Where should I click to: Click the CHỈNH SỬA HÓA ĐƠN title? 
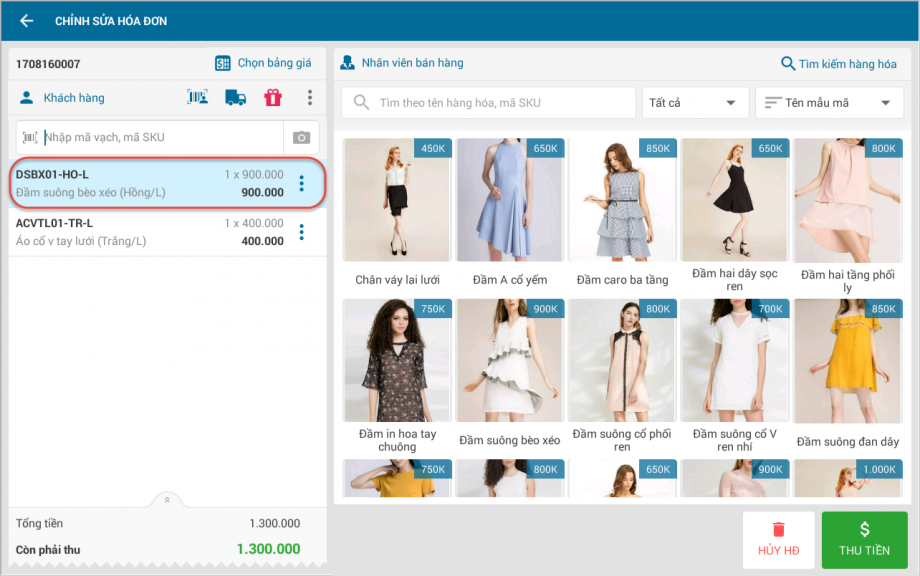click(111, 21)
